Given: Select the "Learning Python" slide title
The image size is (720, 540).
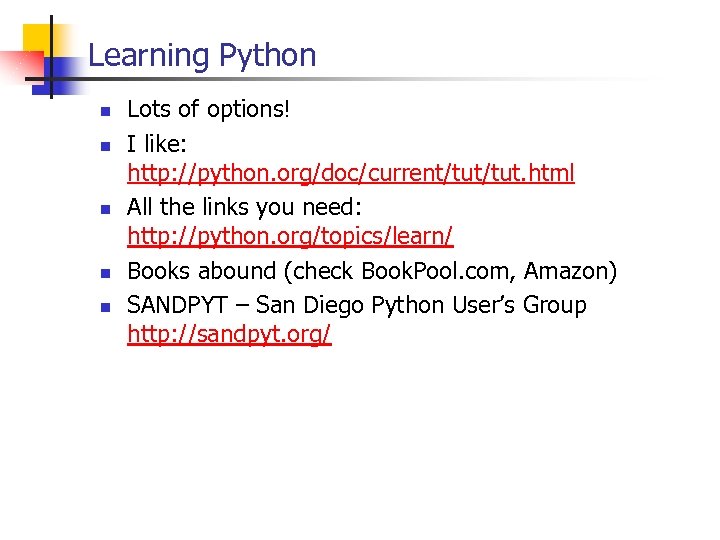Looking at the screenshot, I should (x=202, y=55).
